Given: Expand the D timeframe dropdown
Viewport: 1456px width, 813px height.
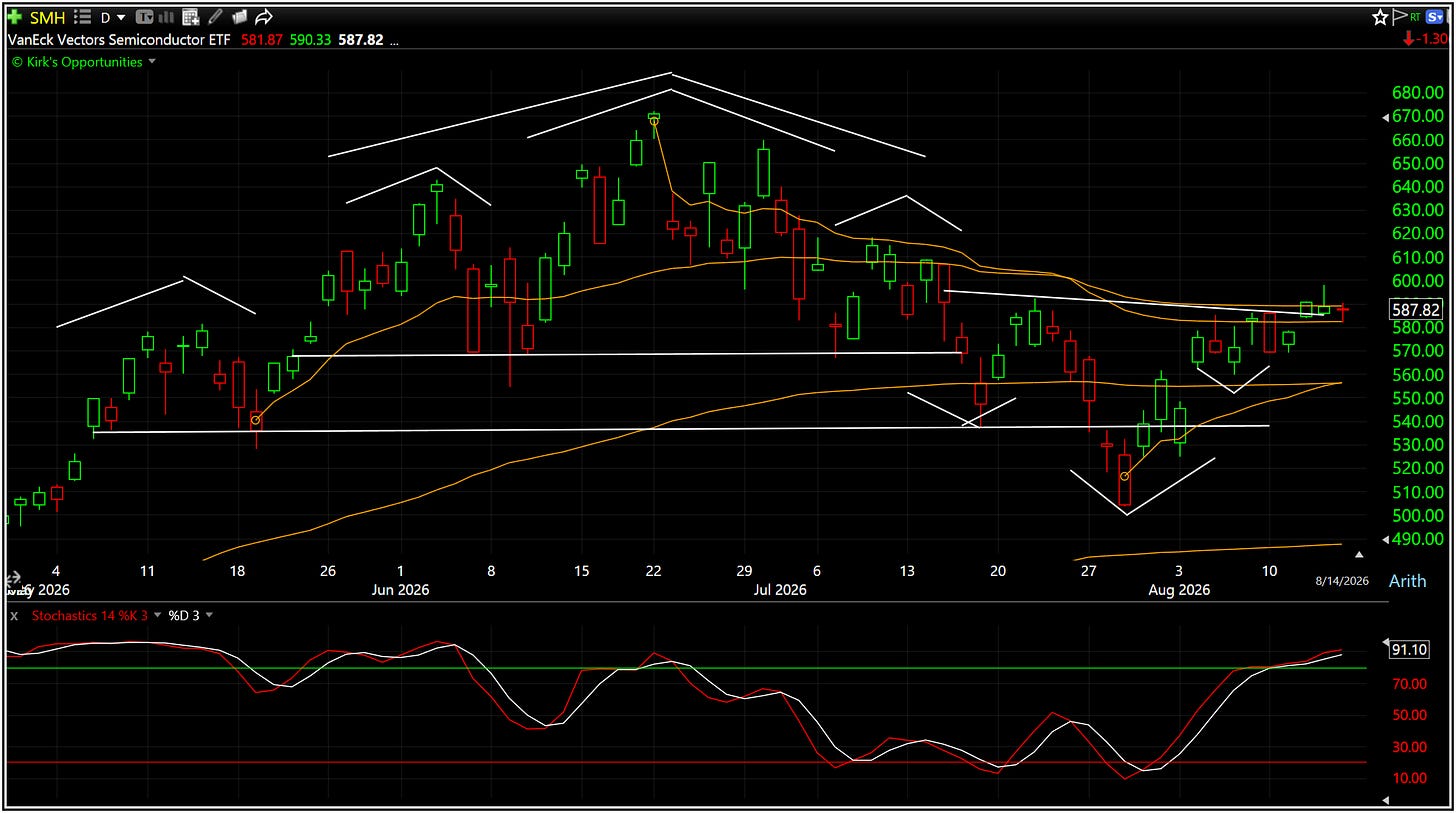Looking at the screenshot, I should pyautogui.click(x=112, y=17).
